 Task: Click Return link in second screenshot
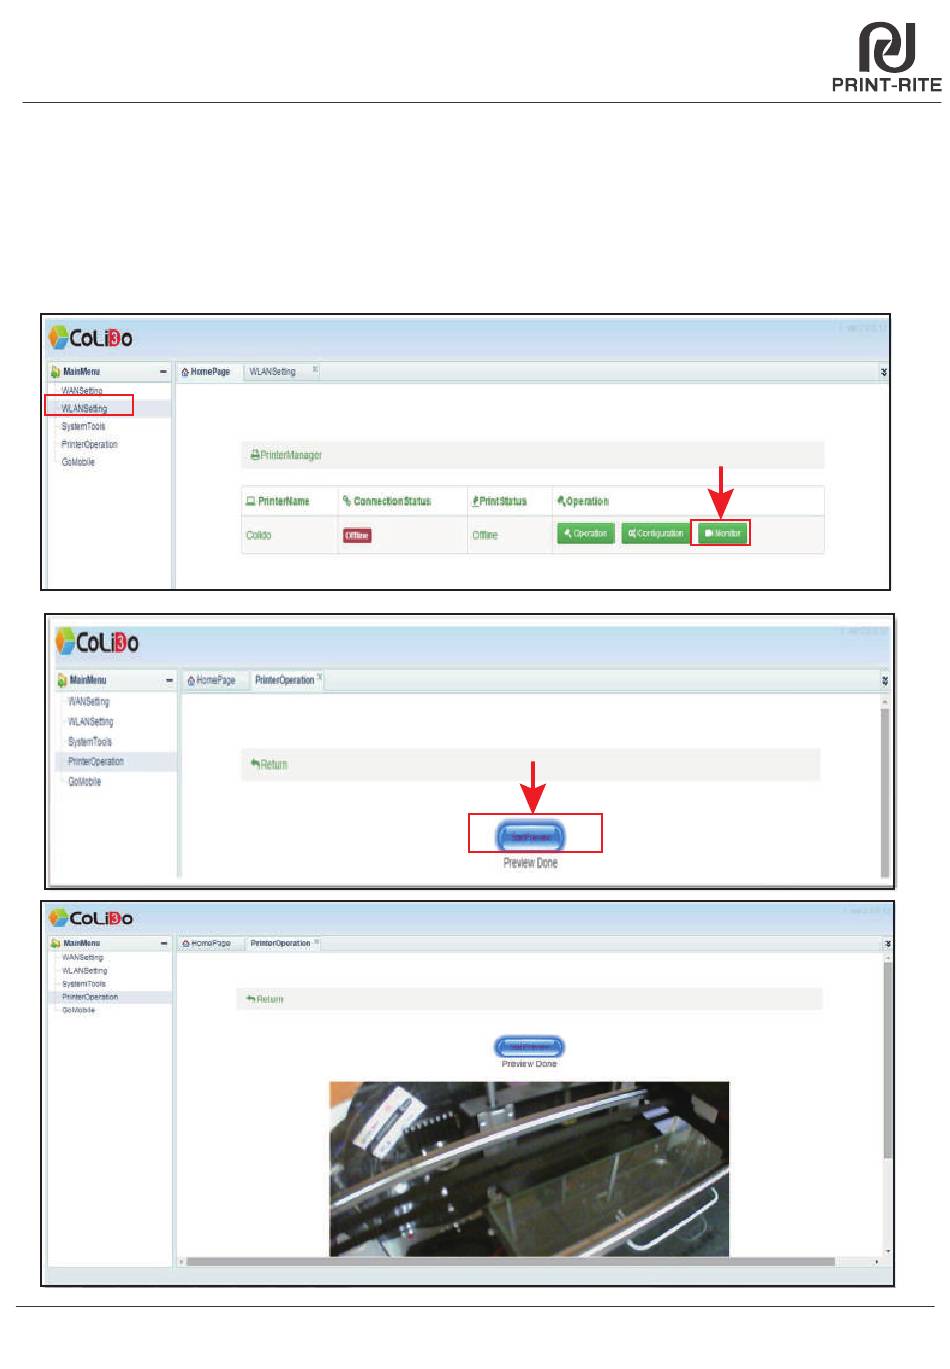pos(268,764)
